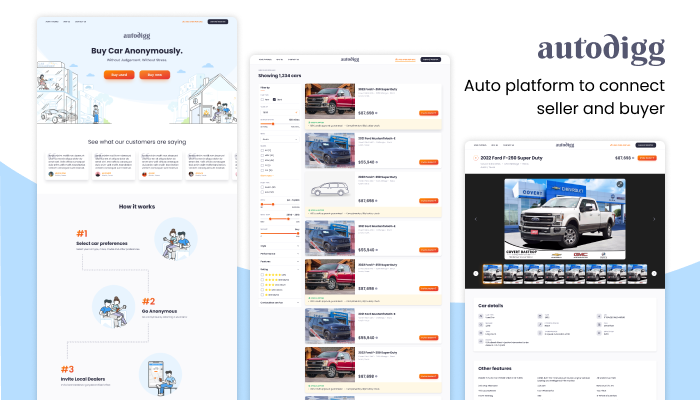Click the autodigg logo in the car detail page header
This screenshot has width=700, height=400.
565,145
